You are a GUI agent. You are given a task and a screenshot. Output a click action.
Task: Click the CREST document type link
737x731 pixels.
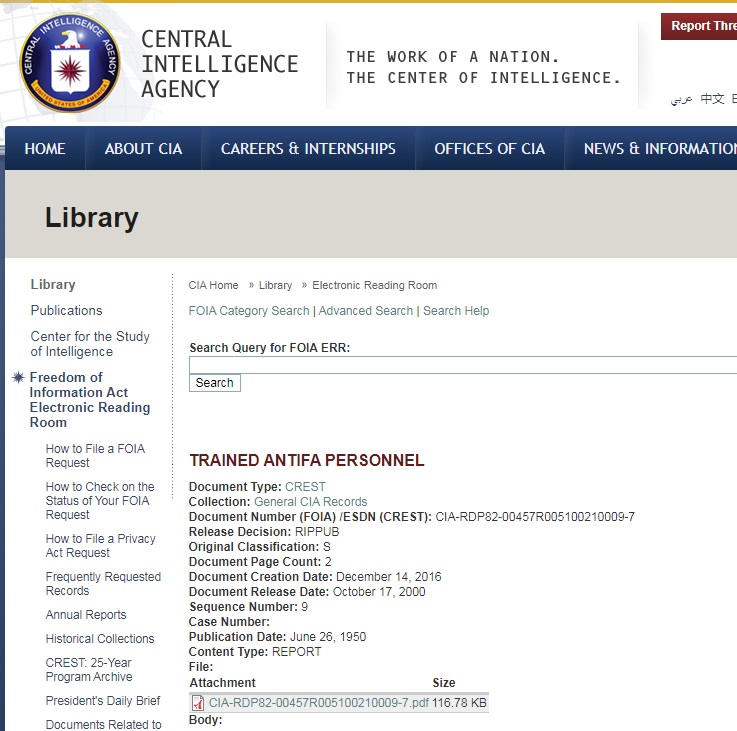tap(305, 487)
